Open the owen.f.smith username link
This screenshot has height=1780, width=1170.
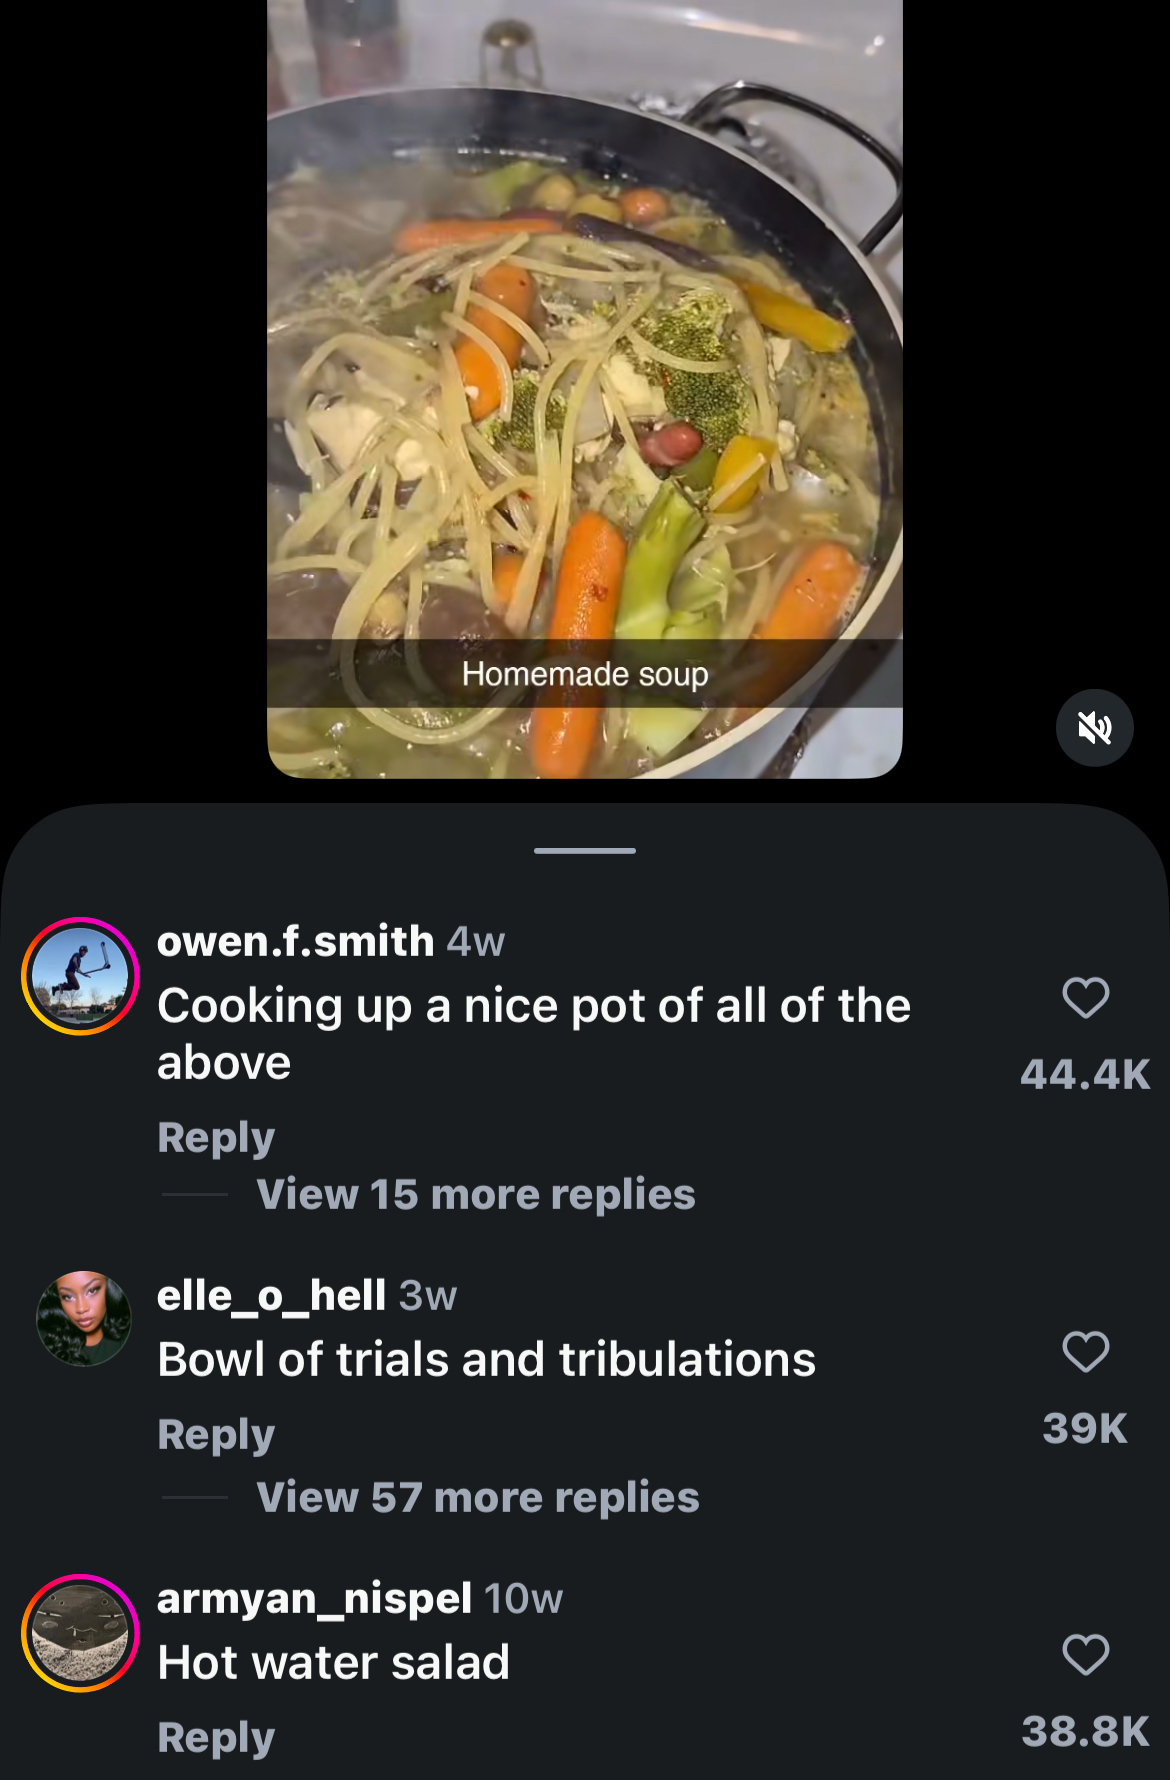pos(295,941)
